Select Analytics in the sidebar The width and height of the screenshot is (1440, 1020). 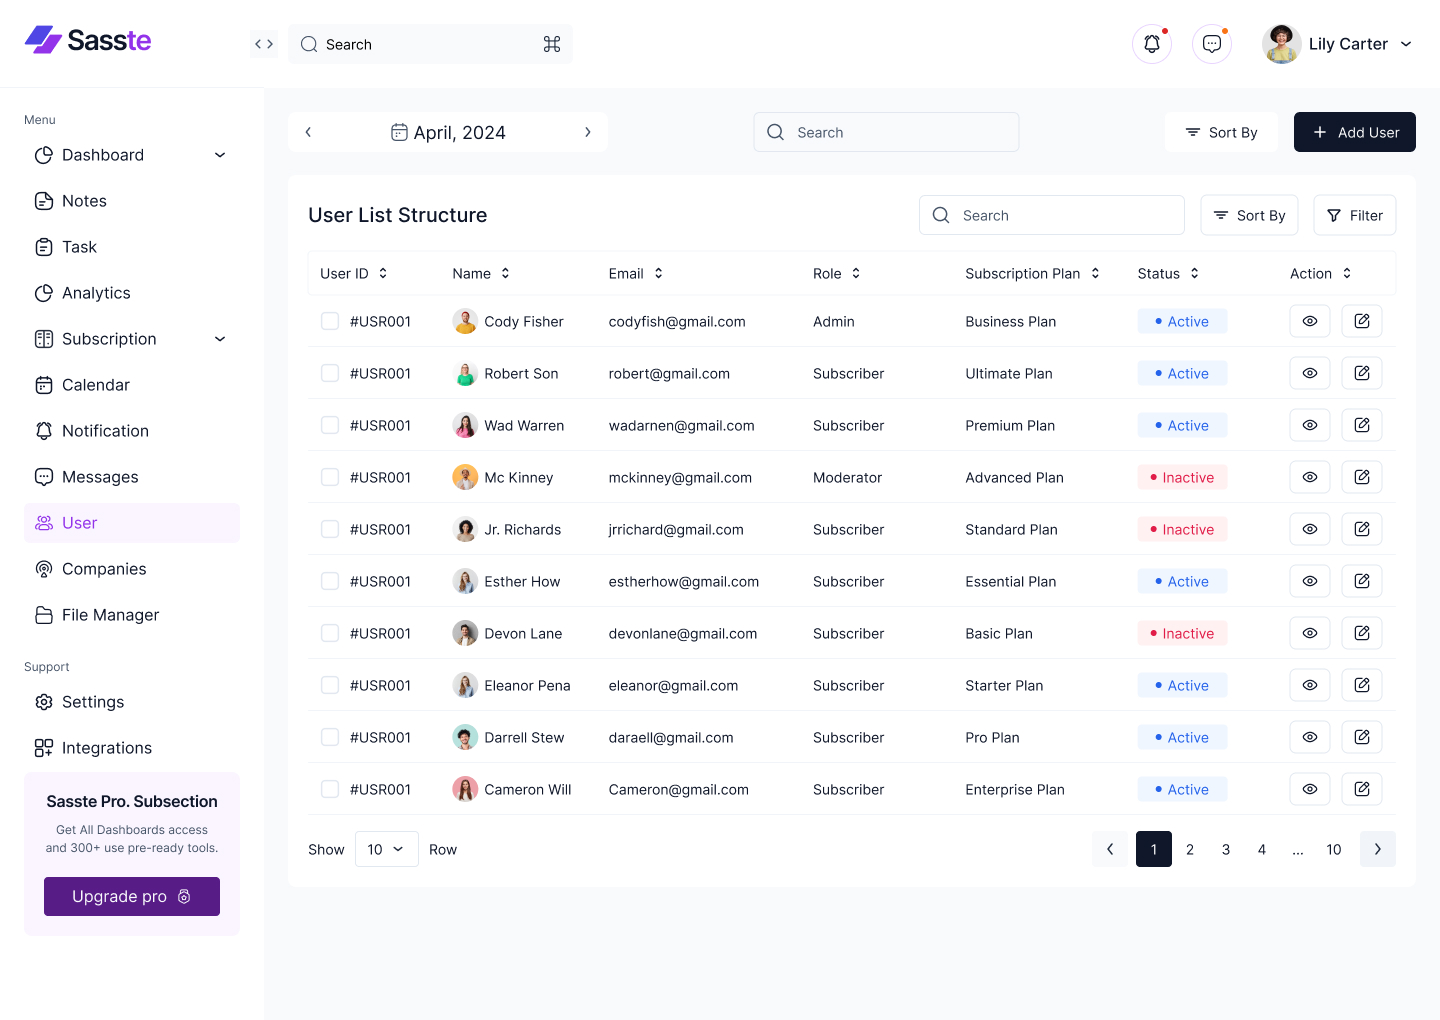click(x=96, y=292)
